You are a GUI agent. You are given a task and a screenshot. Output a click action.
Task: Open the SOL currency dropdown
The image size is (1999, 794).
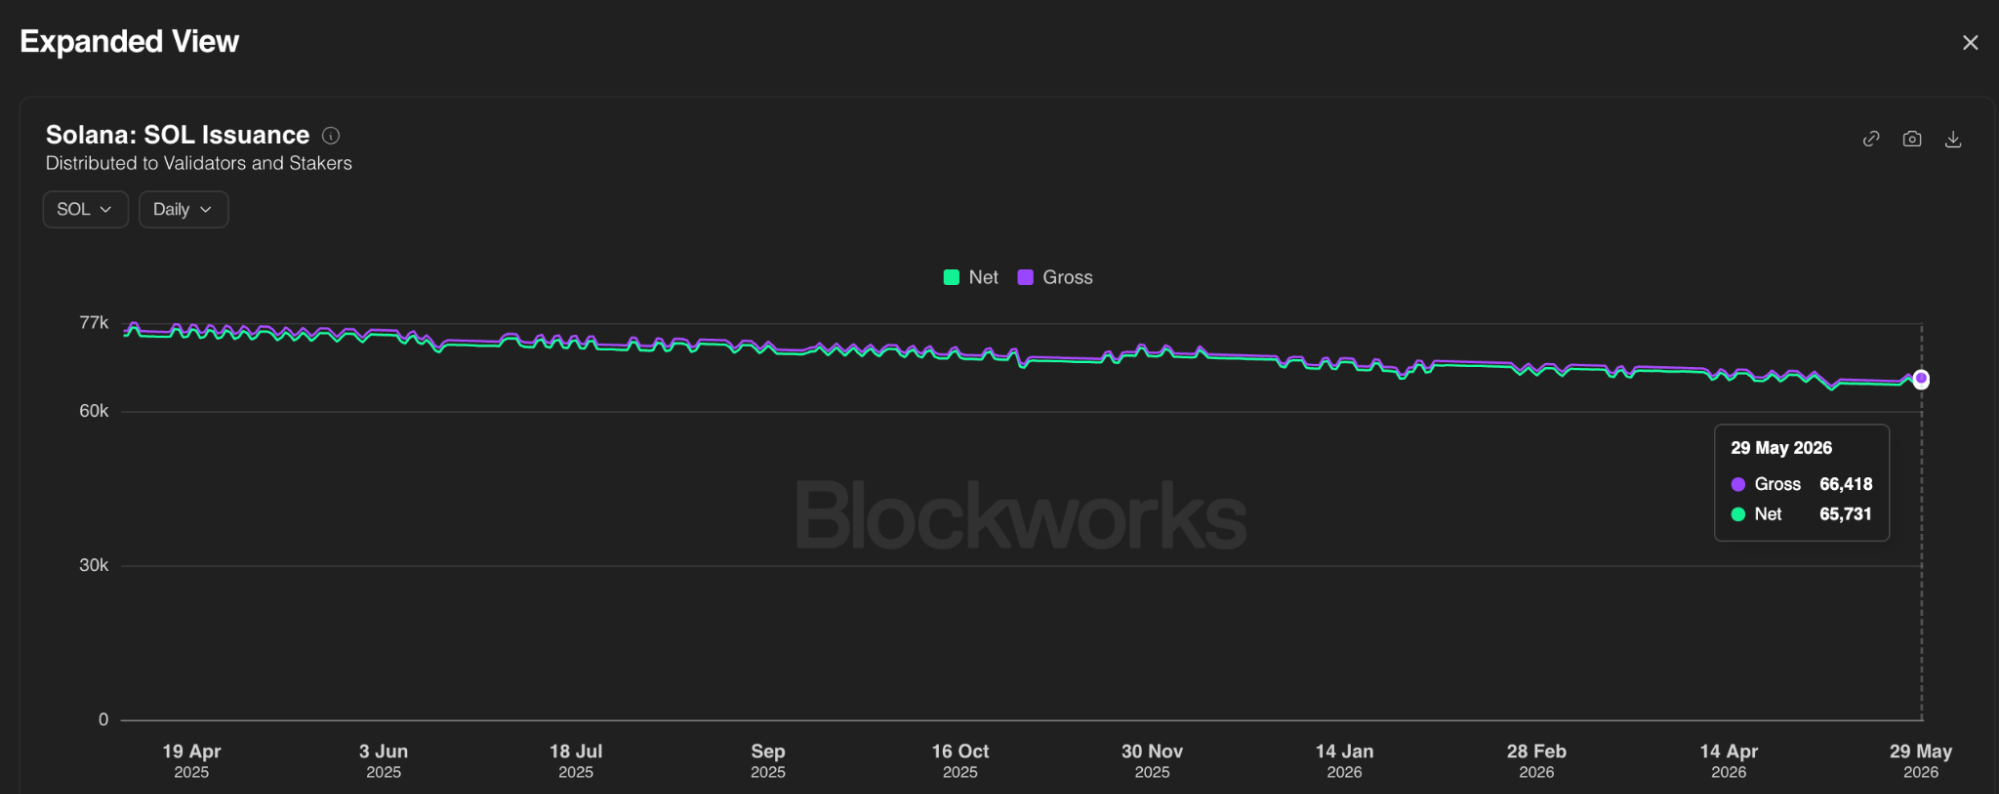(x=85, y=209)
